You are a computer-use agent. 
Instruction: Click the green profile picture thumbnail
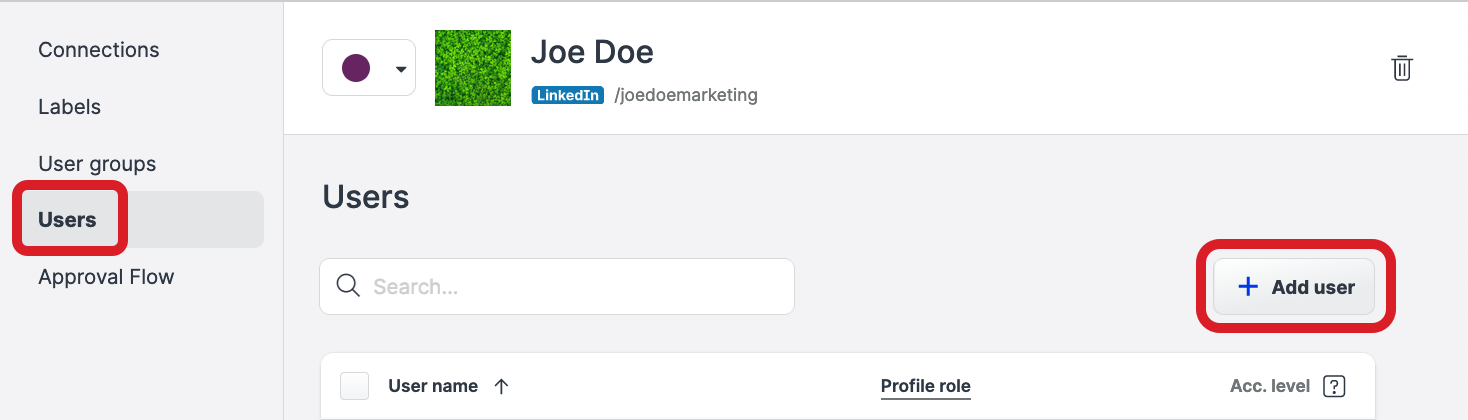(473, 68)
